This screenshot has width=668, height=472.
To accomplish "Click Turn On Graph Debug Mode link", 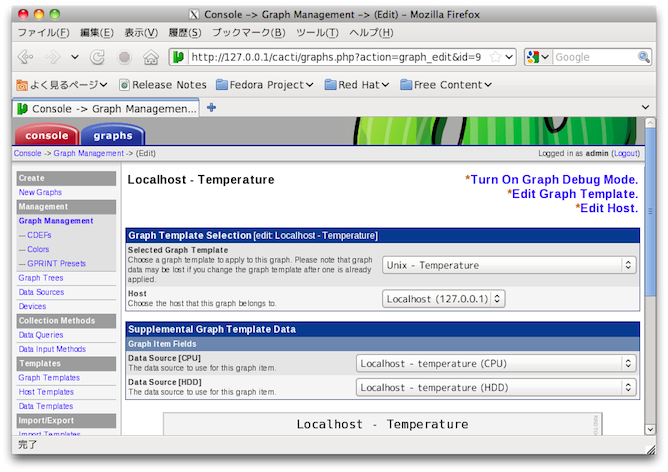I will click(x=554, y=180).
